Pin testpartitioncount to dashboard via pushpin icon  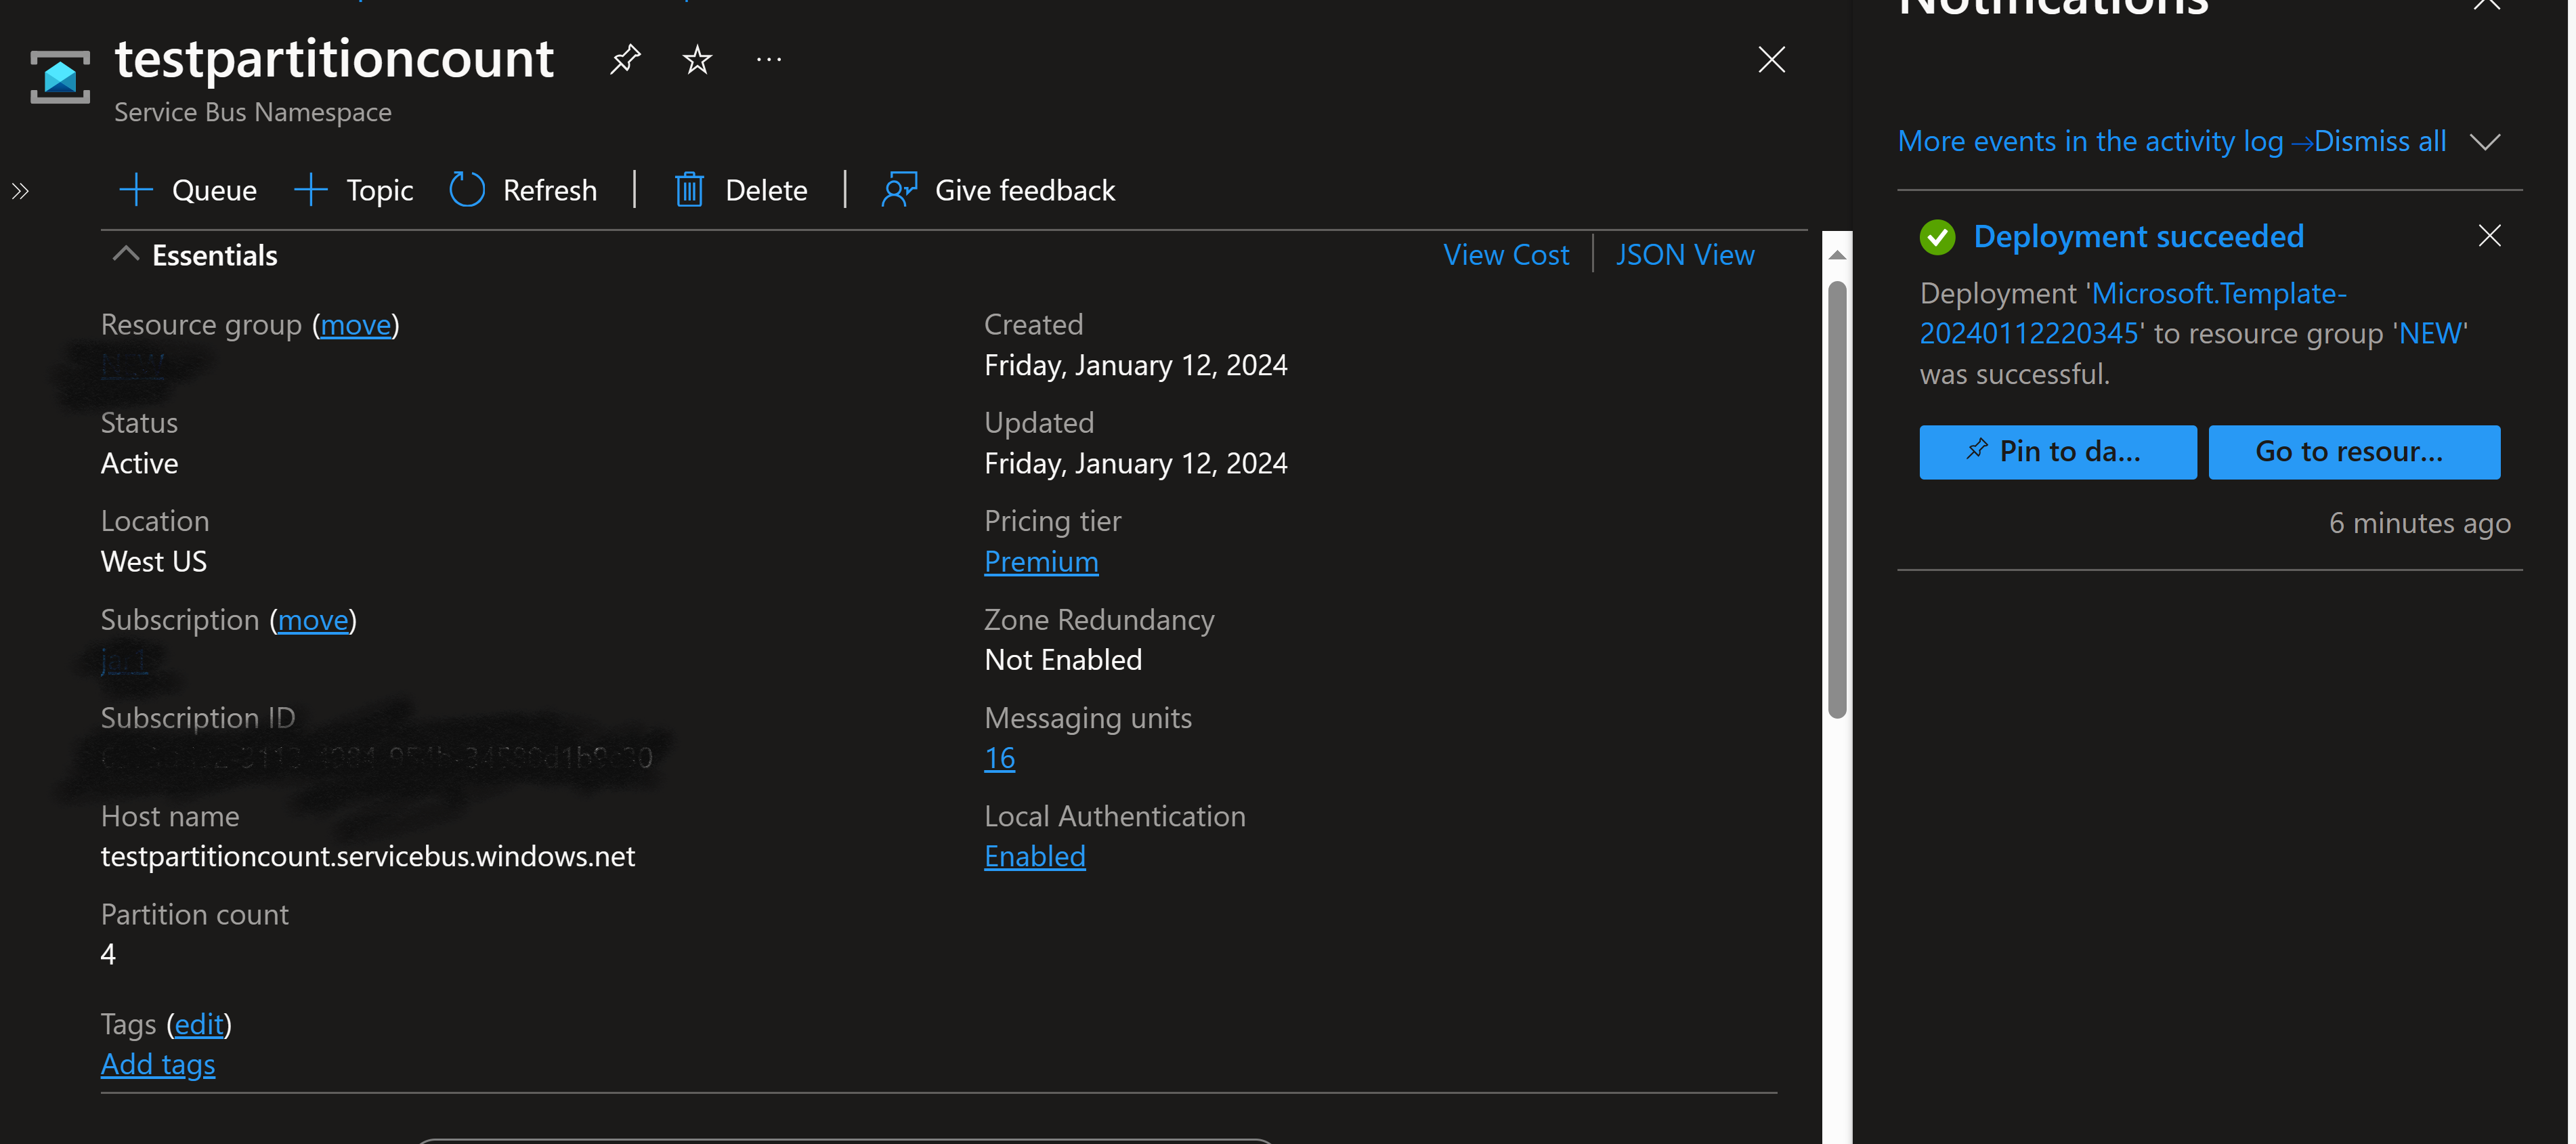pos(625,60)
